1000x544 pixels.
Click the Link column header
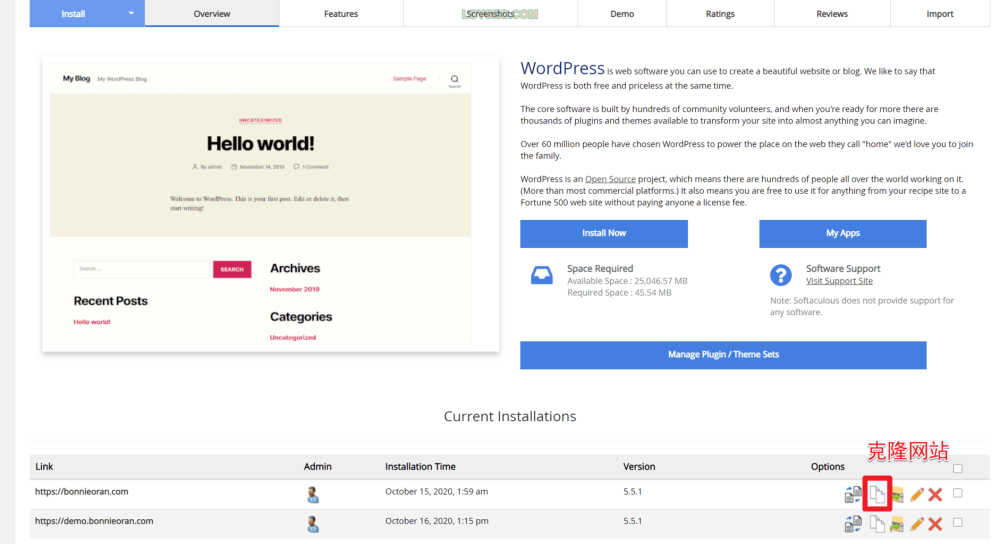click(x=44, y=467)
